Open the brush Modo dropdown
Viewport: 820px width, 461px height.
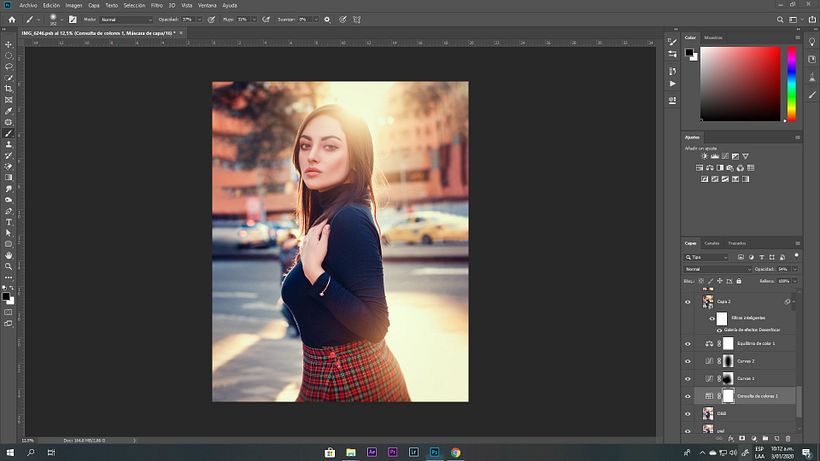[126, 19]
